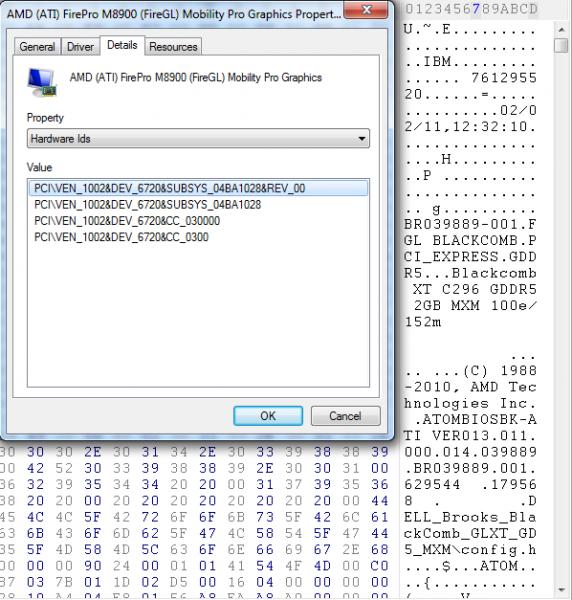
Task: Click ASCII line '5_MXM\config.h' in hex editor
Action: tap(470, 550)
